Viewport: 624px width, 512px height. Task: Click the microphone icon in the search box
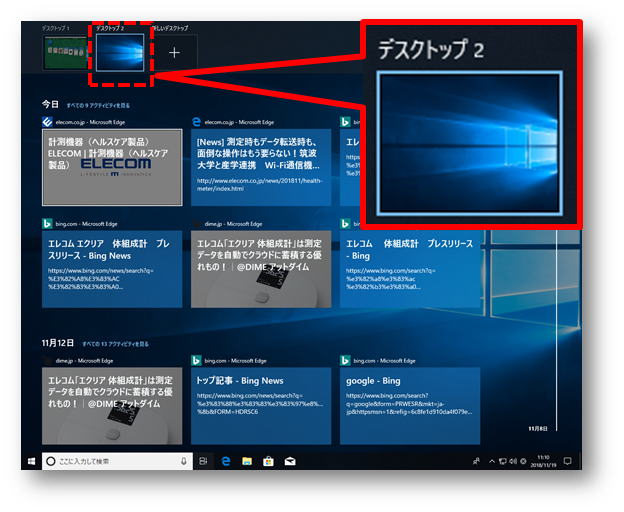tap(183, 461)
